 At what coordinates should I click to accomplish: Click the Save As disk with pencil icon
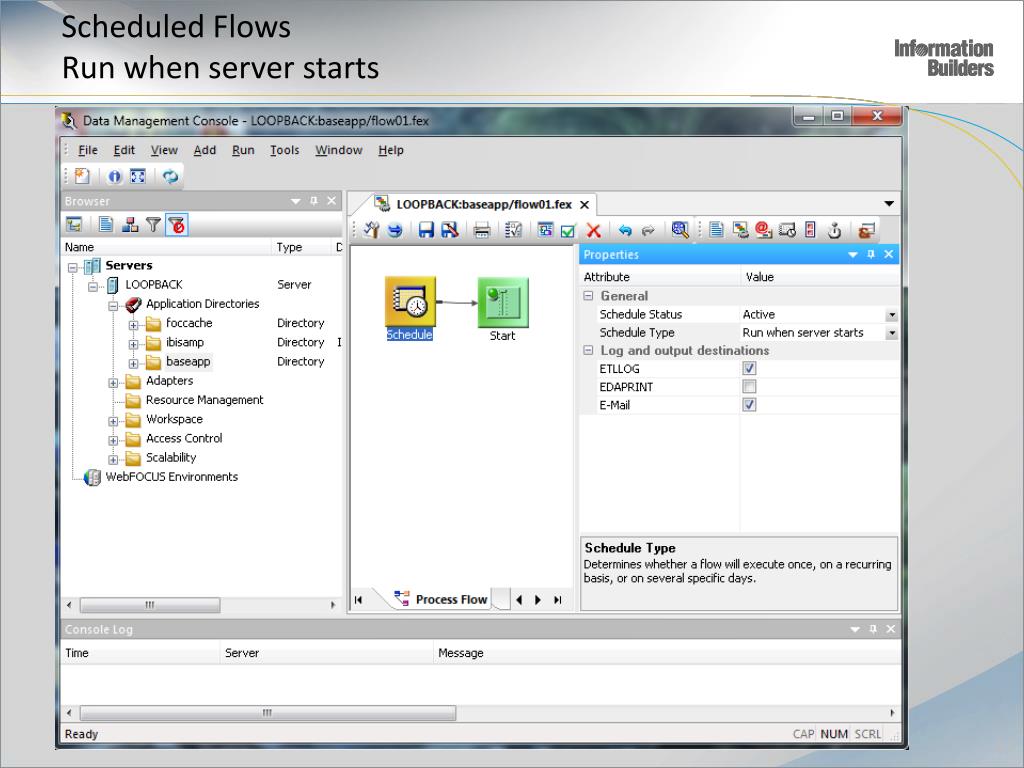point(450,230)
